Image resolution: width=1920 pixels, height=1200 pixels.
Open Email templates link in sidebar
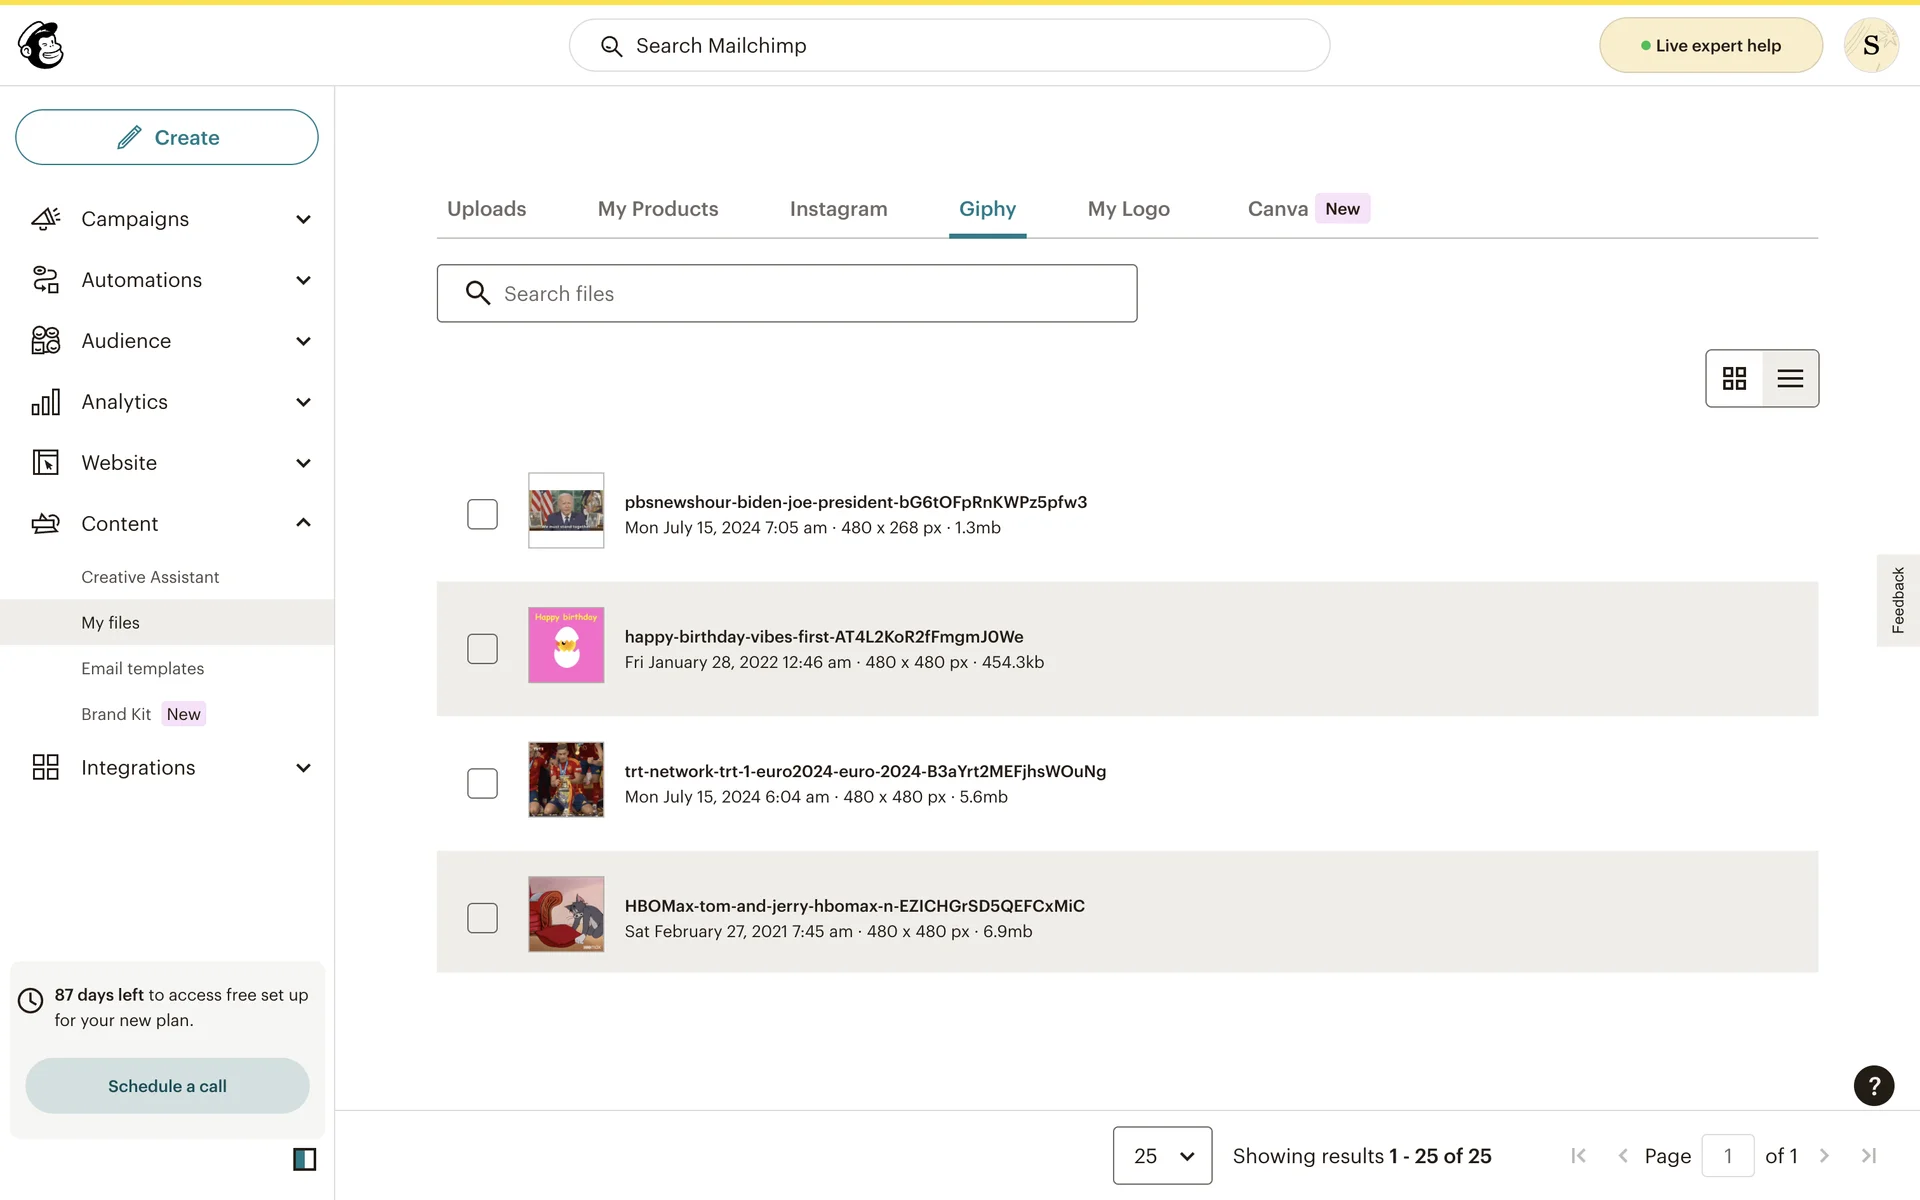[x=142, y=668]
